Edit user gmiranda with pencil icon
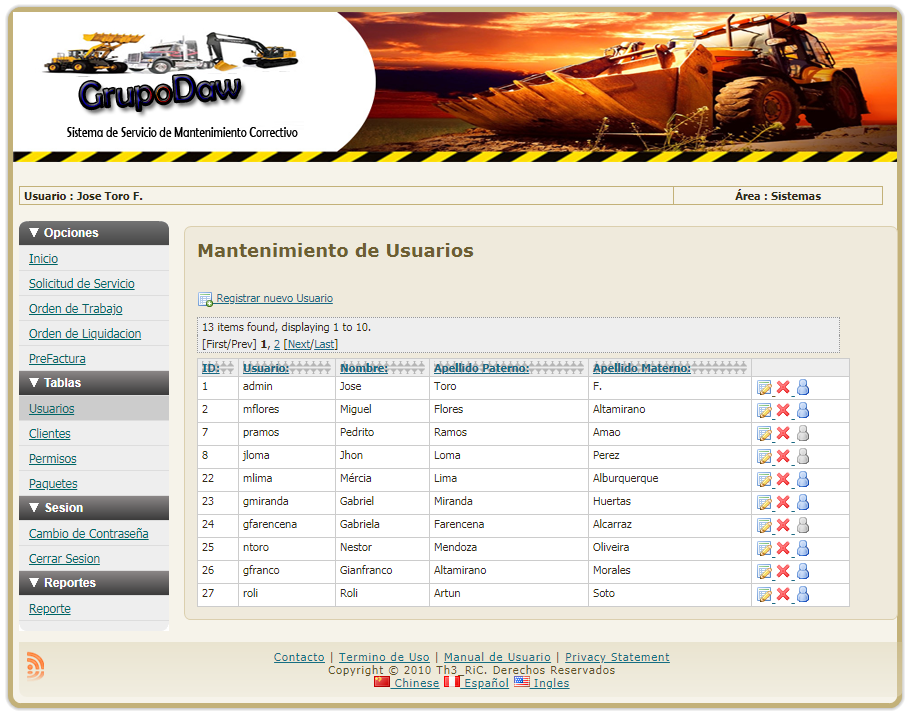 pyautogui.click(x=764, y=503)
